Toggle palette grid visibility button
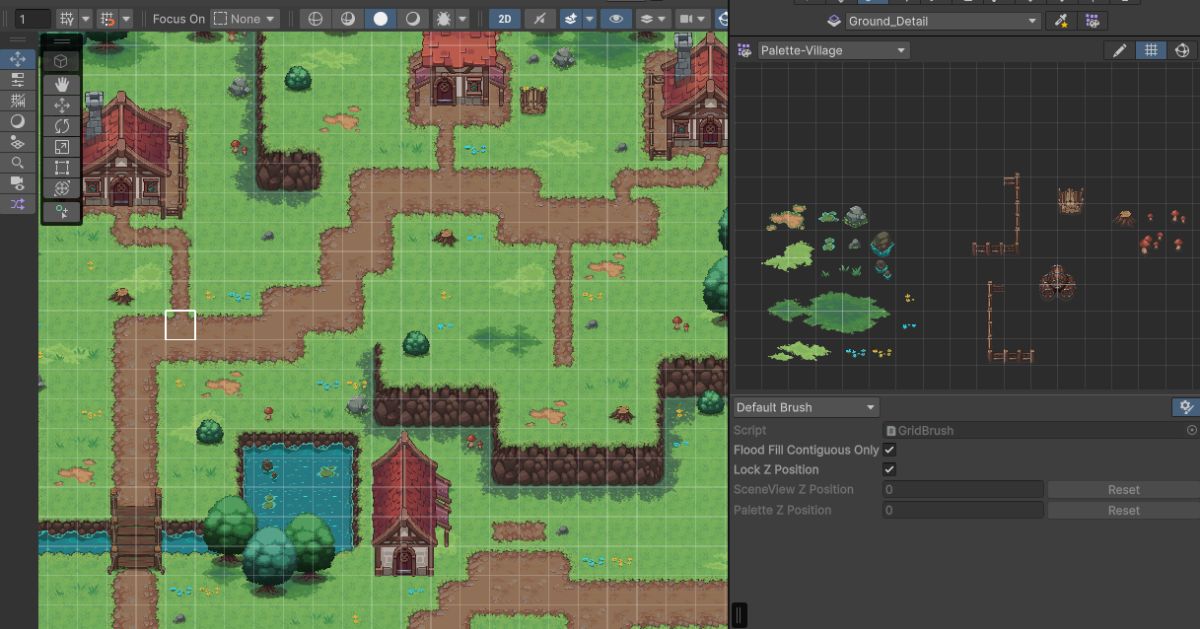Viewport: 1200px width, 629px height. click(1151, 51)
